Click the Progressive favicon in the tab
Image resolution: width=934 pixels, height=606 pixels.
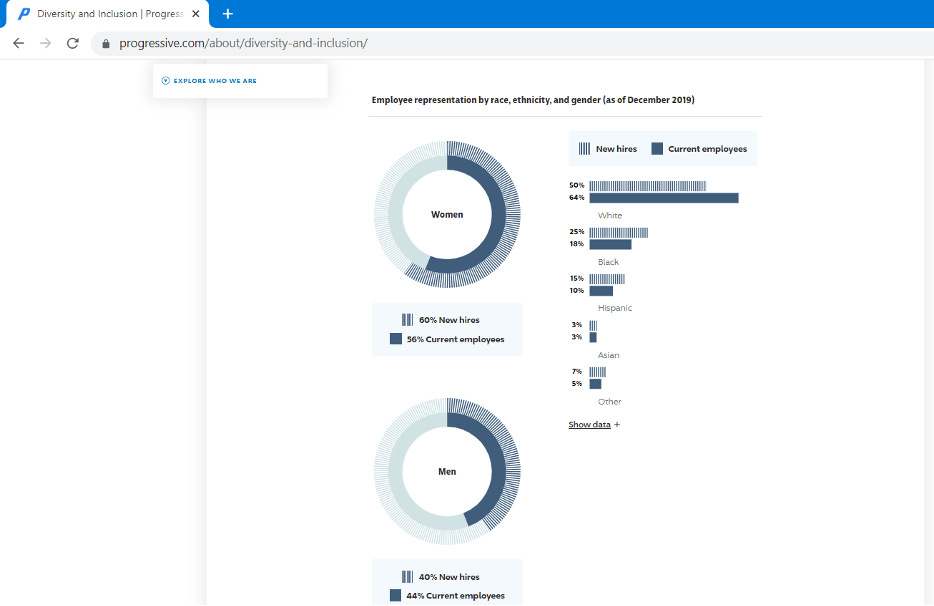point(24,14)
